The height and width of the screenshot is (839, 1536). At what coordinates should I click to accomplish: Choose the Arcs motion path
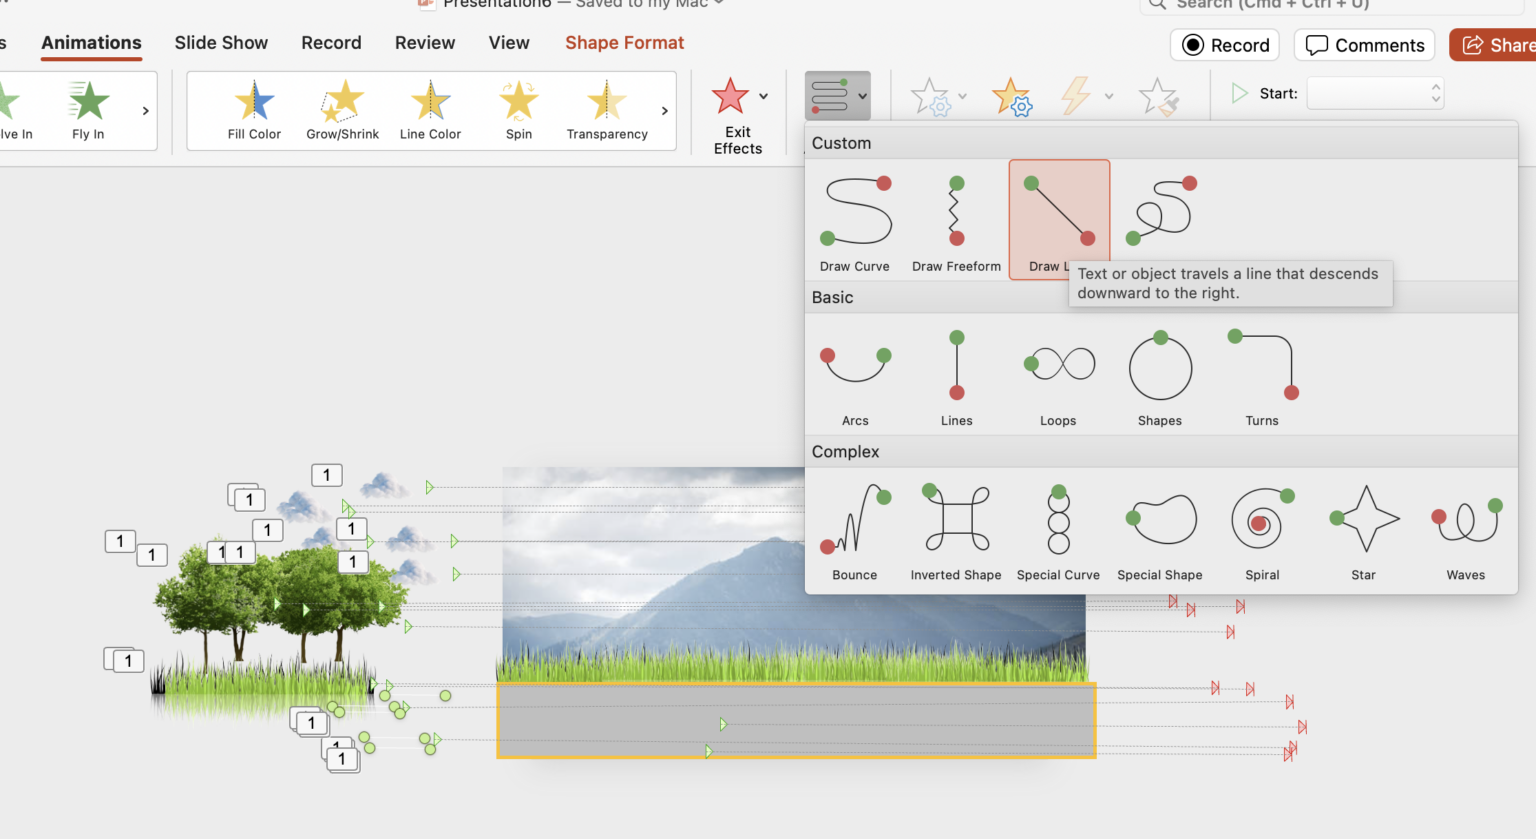point(855,376)
